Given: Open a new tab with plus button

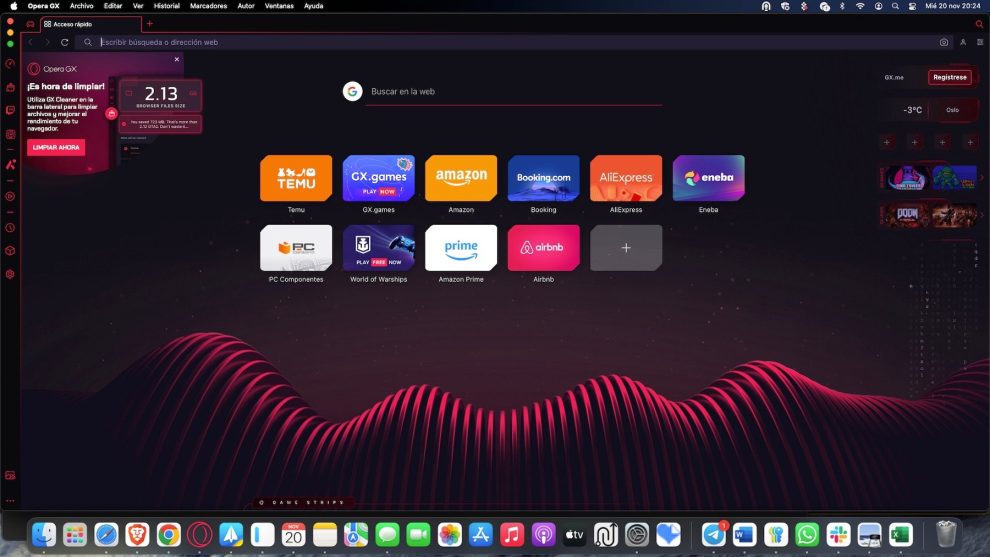Looking at the screenshot, I should coord(150,23).
